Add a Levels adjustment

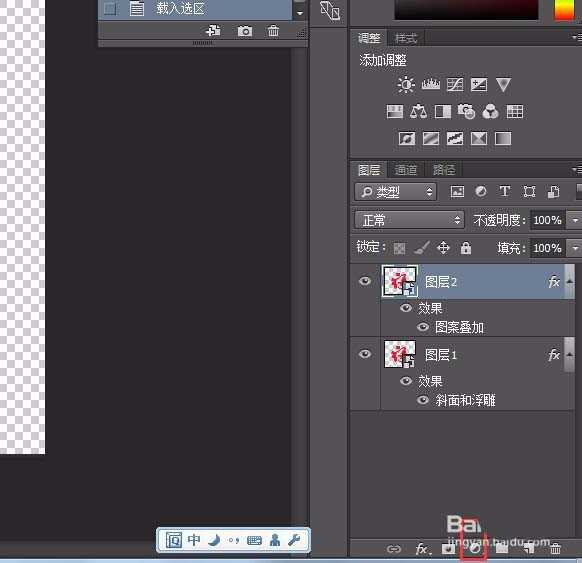[x=431, y=84]
